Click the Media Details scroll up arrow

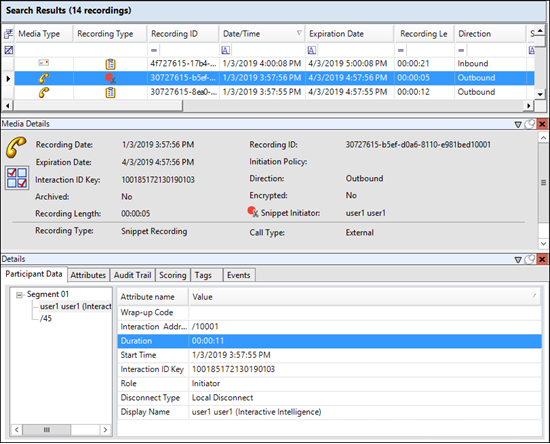(x=543, y=137)
